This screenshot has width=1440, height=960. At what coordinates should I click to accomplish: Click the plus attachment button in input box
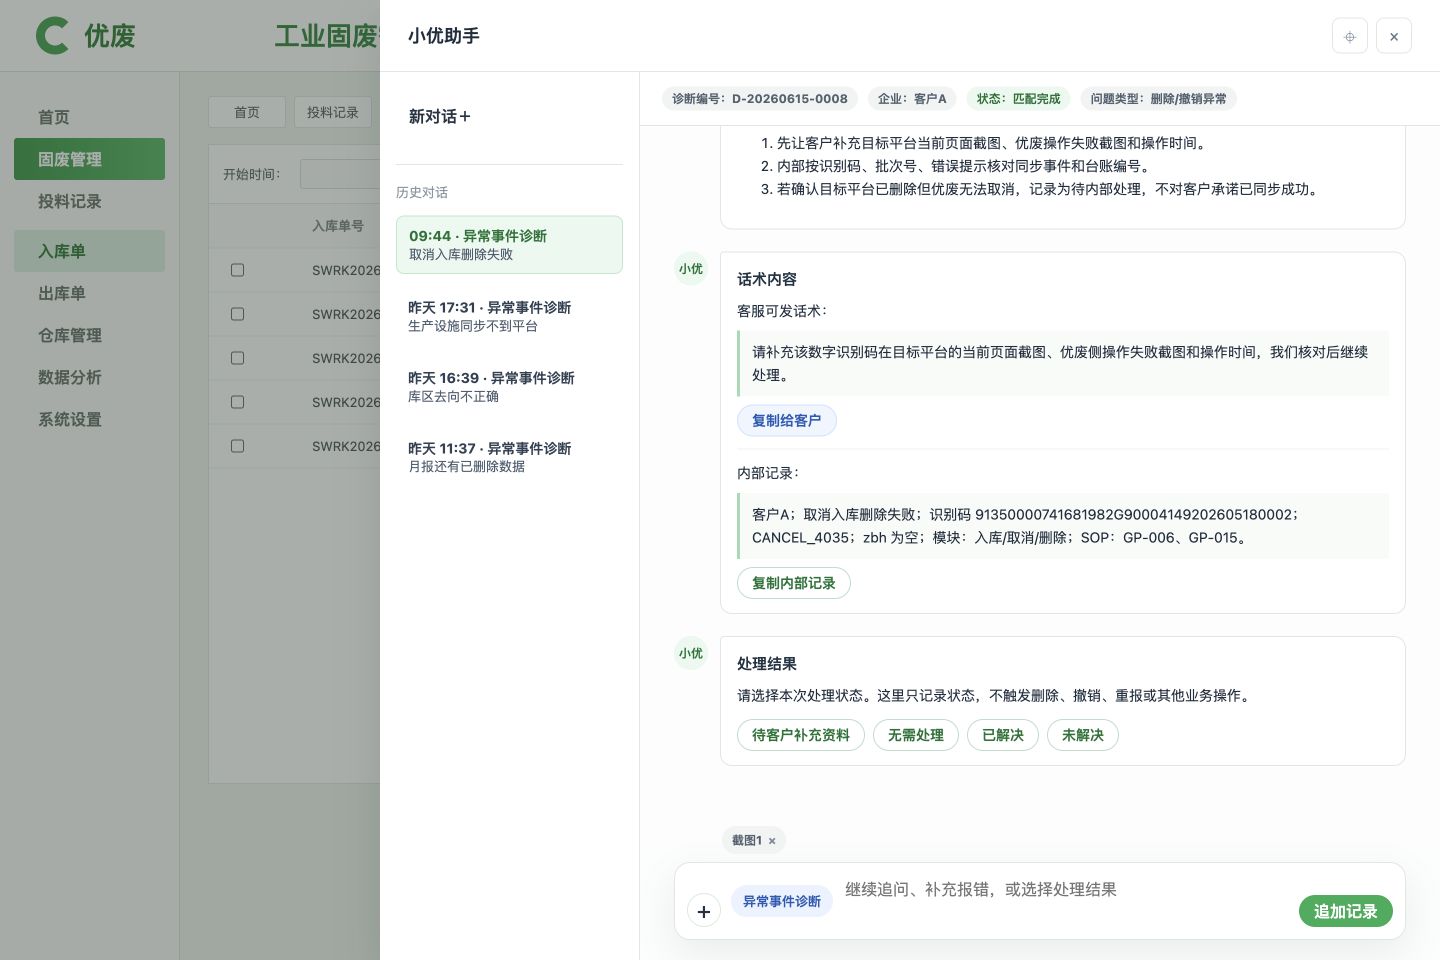(704, 911)
